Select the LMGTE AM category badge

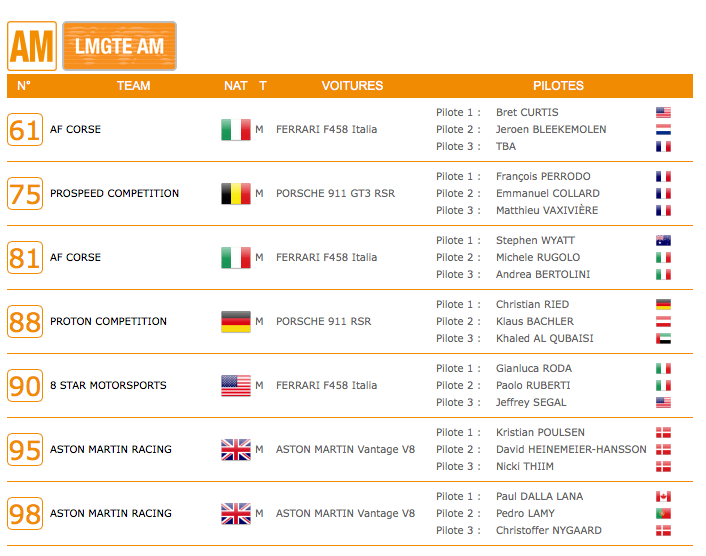click(x=119, y=46)
